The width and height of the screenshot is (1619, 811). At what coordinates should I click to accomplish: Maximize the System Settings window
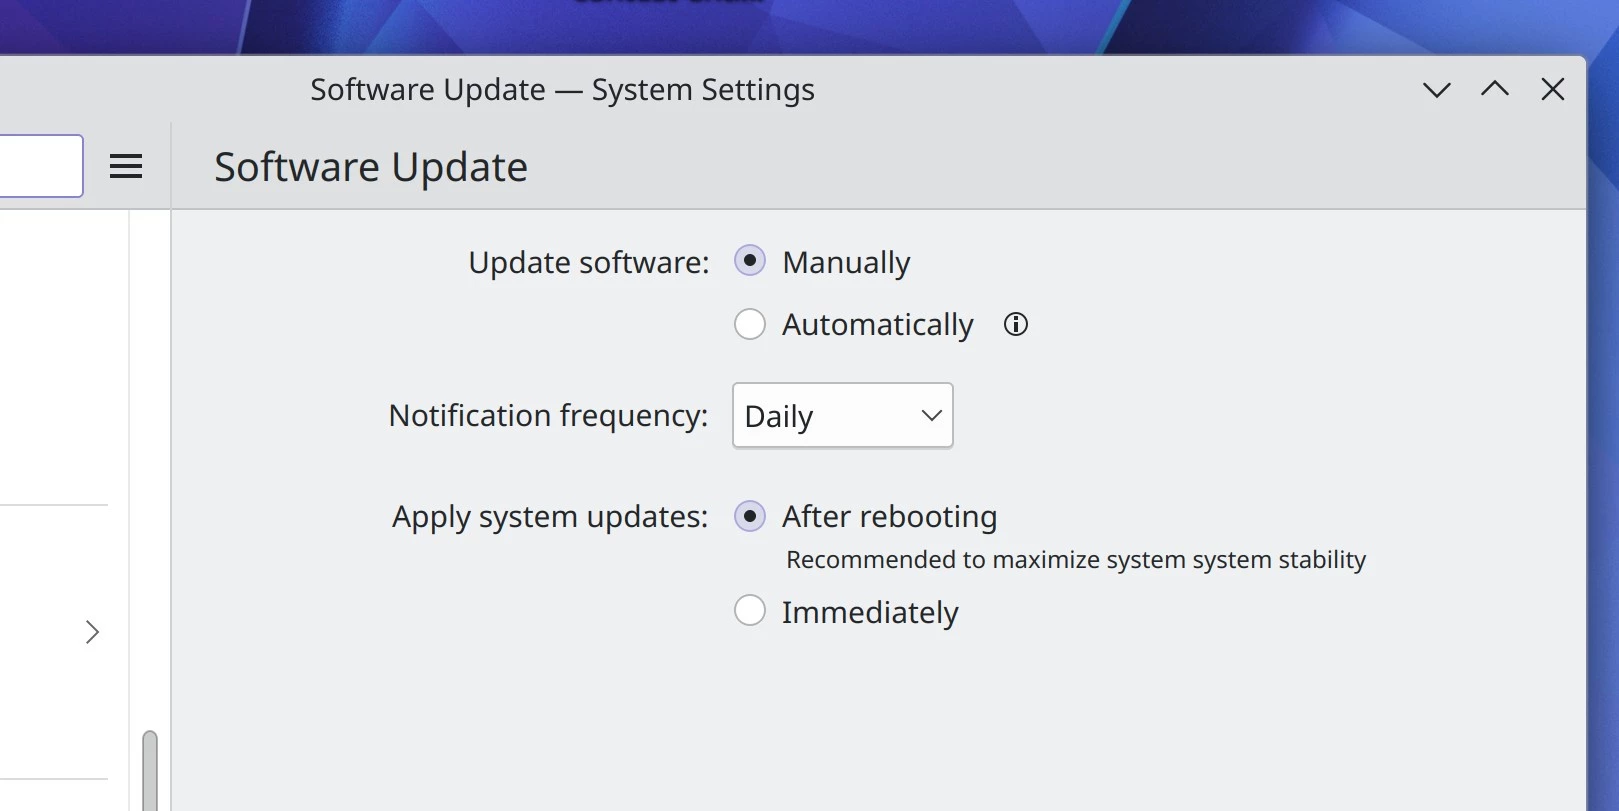[1495, 89]
